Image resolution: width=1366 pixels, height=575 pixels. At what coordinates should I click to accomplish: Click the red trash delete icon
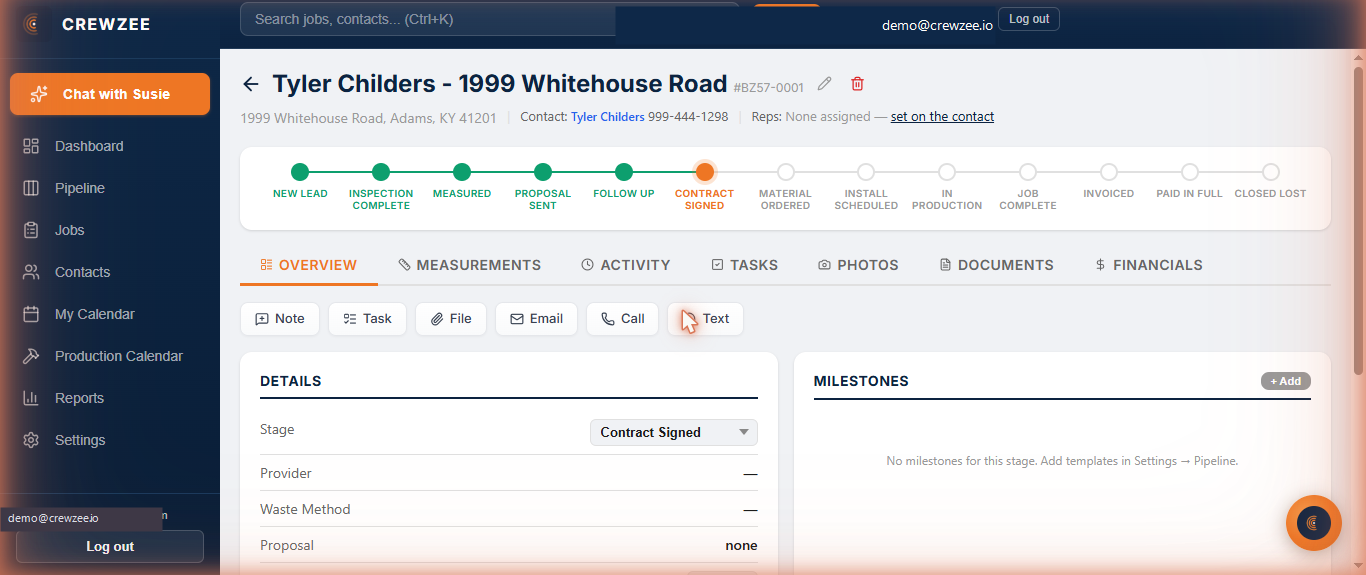click(857, 84)
